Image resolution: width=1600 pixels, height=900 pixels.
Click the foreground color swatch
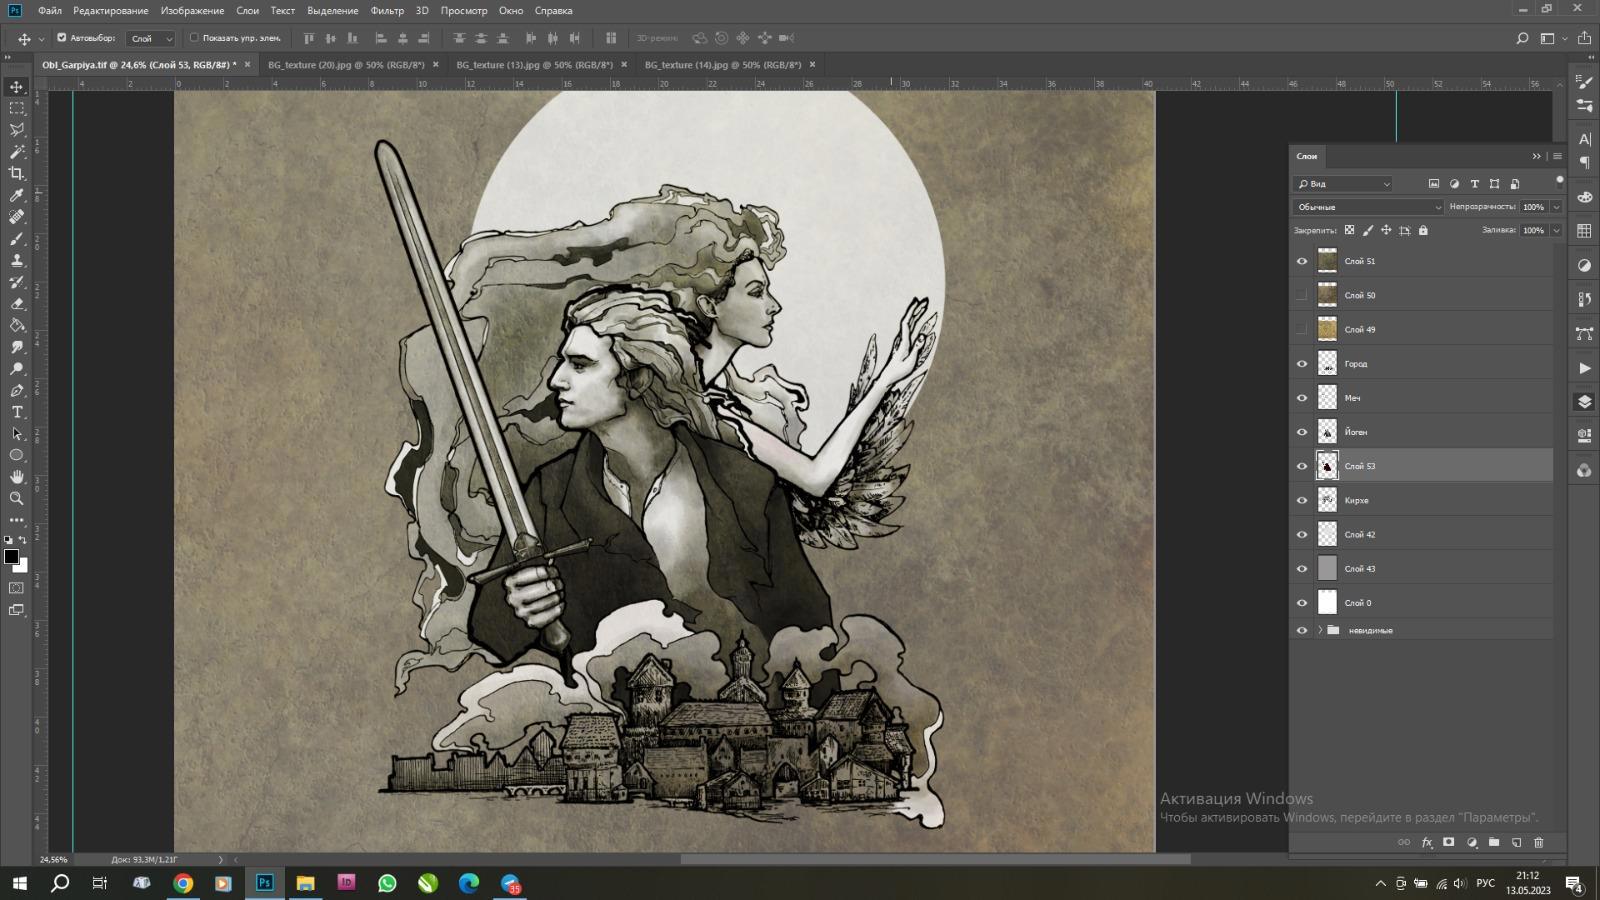(11, 557)
